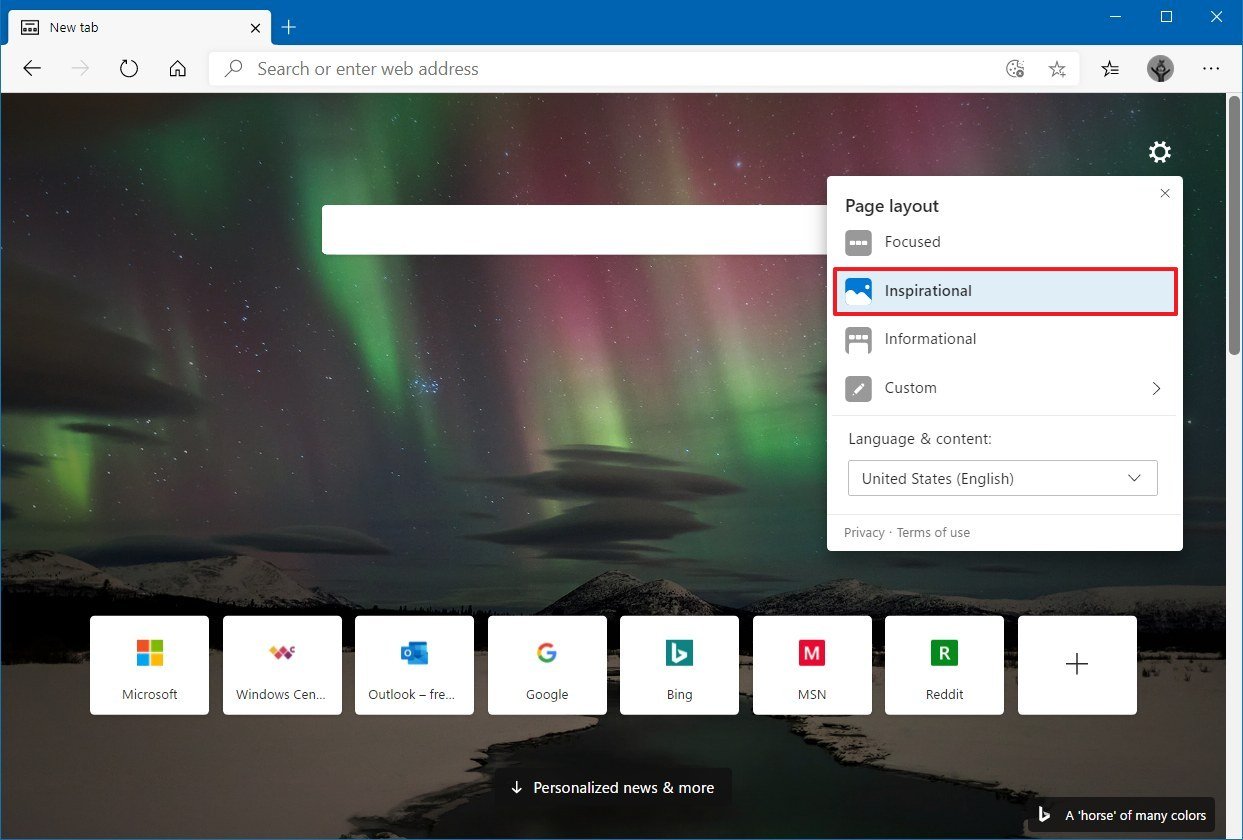
Task: Show Personalized news & more
Action: [x=613, y=788]
